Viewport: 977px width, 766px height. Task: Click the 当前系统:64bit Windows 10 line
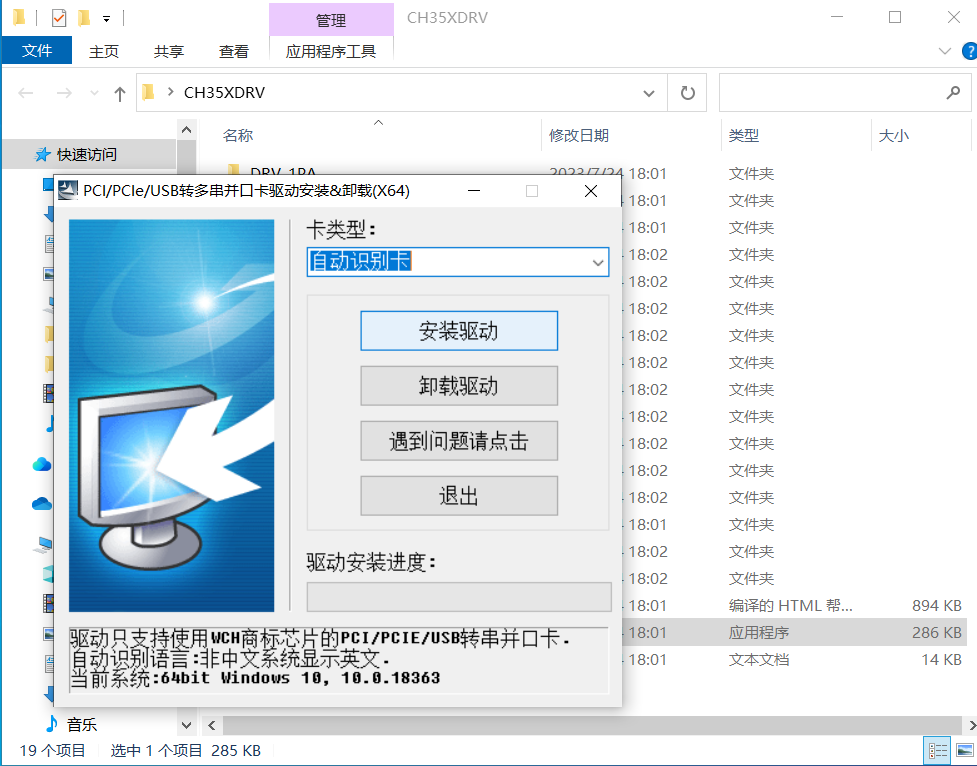[x=255, y=678]
